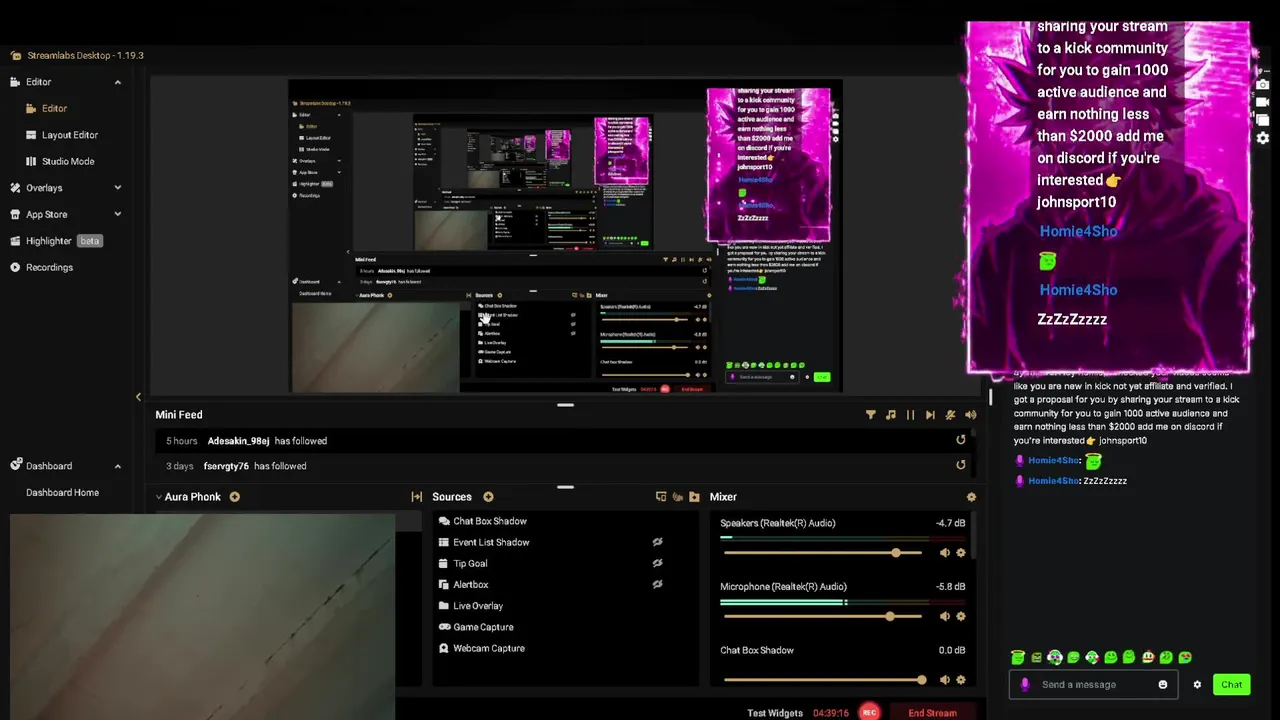Pick the last emote in the emote row
Image resolution: width=1280 pixels, height=720 pixels.
1185,658
